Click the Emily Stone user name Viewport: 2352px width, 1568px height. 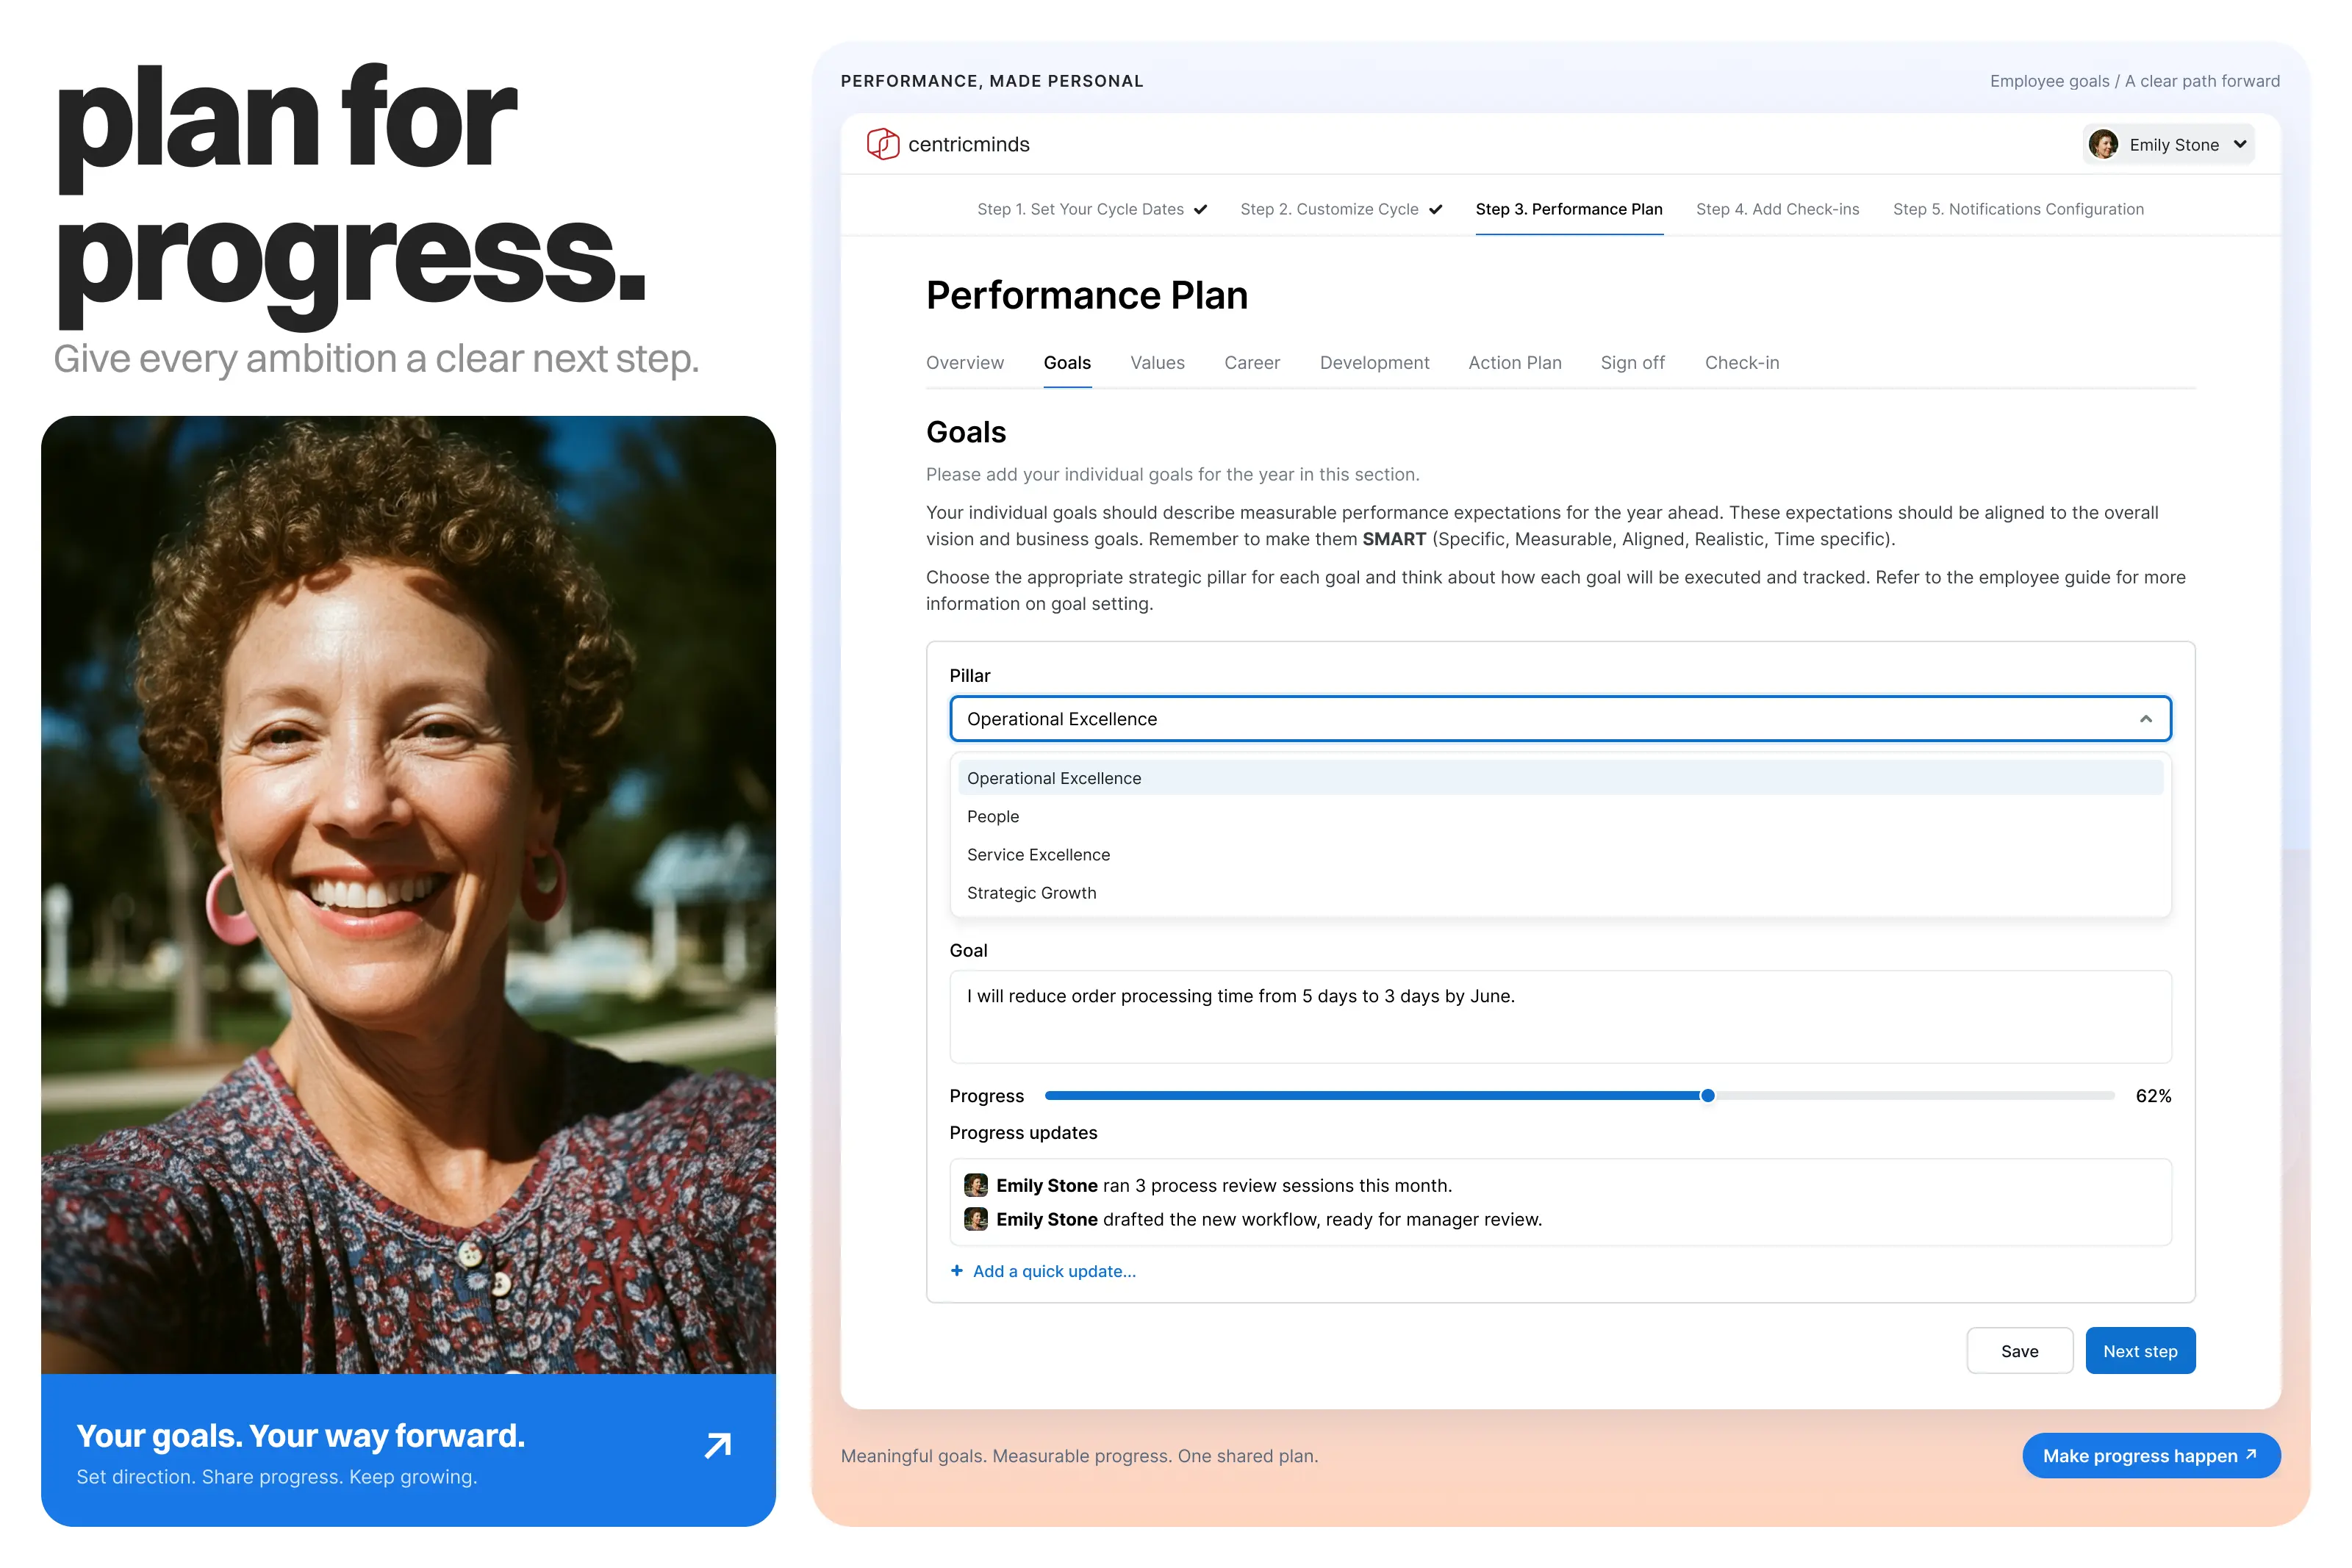(2173, 144)
